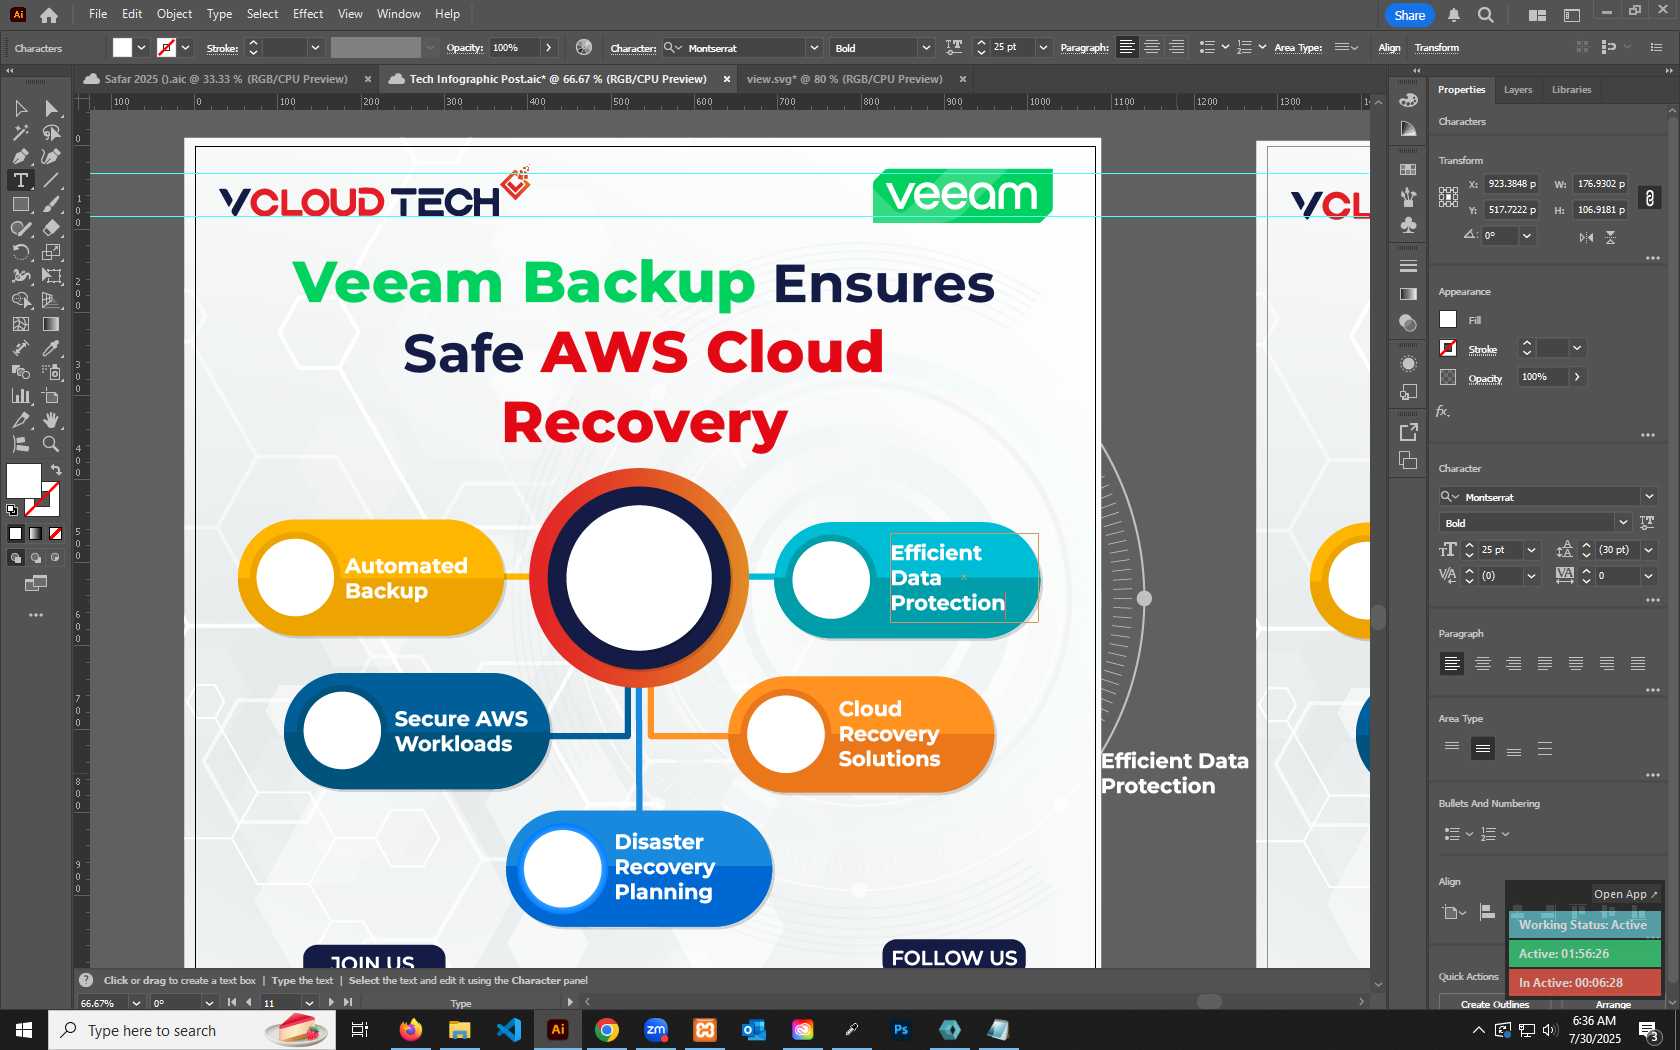Viewport: 1680px width, 1050px height.
Task: Open Align link in control bar
Action: tap(1390, 48)
